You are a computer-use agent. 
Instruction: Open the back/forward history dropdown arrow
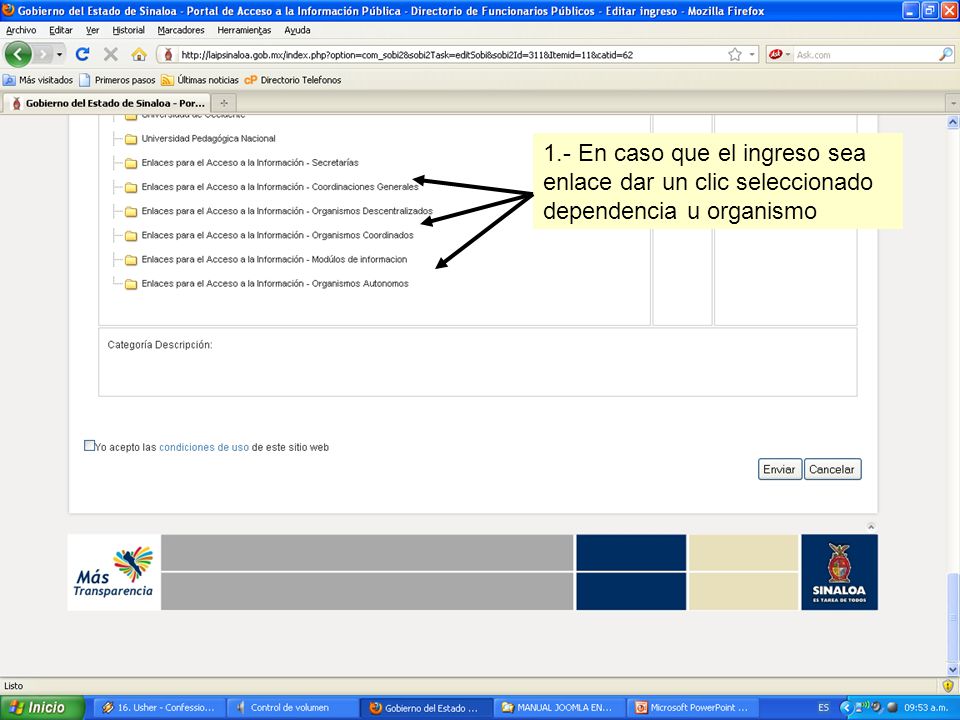[59, 54]
